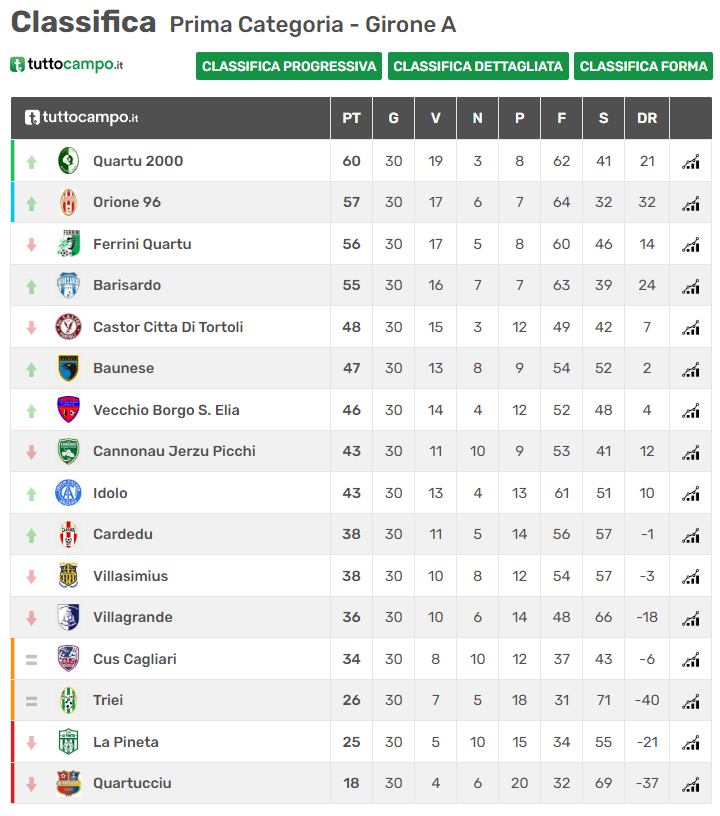This screenshot has width=720, height=816.
Task: Open the Castor Citta Di Tortoli team link
Action: pos(168,327)
